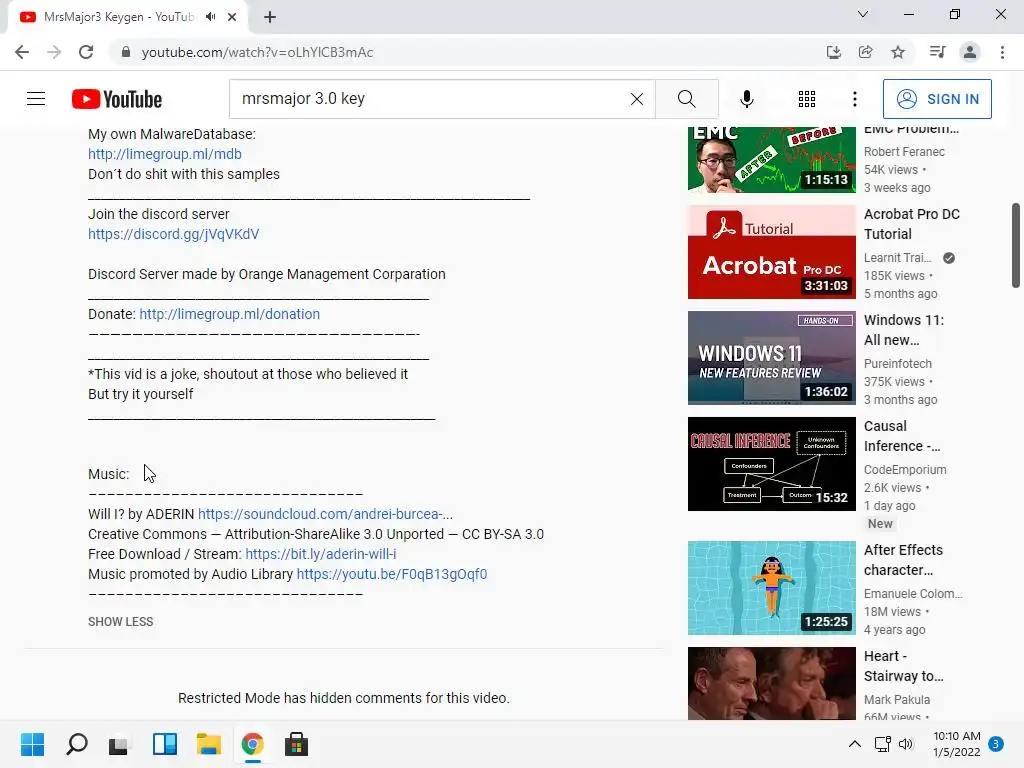Open the CodeEmporium channel name
This screenshot has height=768, width=1024.
pos(905,470)
